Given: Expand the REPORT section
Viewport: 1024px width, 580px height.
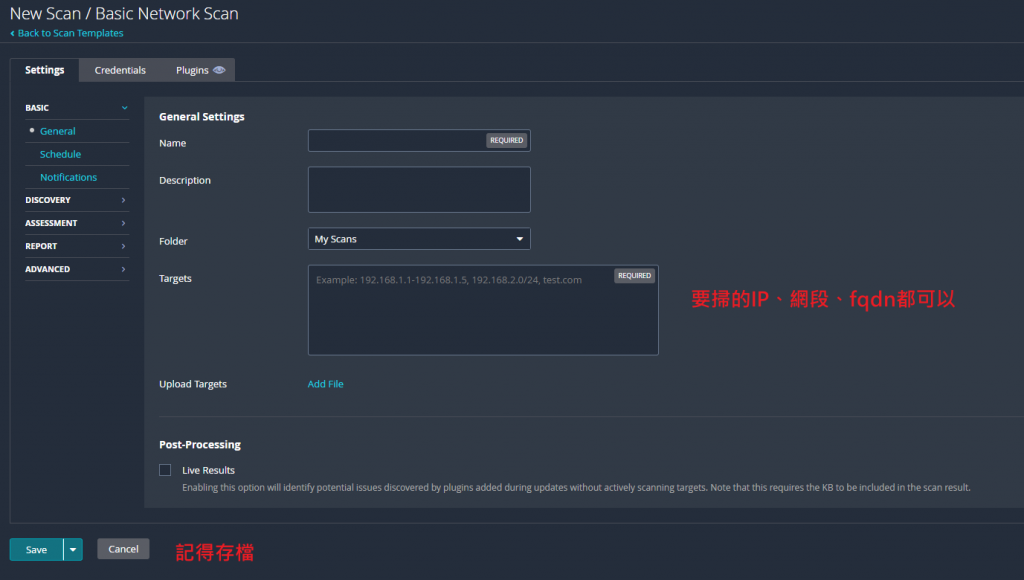Looking at the screenshot, I should (76, 246).
